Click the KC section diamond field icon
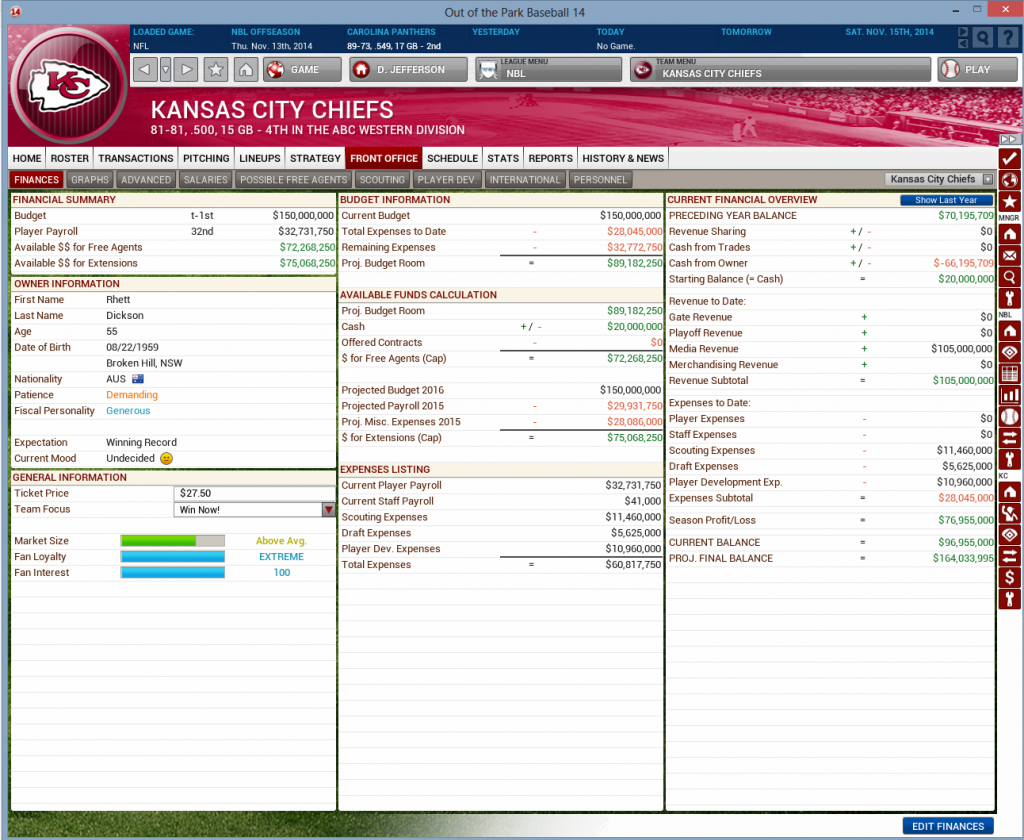Viewport: 1024px width, 840px height. click(x=1009, y=535)
